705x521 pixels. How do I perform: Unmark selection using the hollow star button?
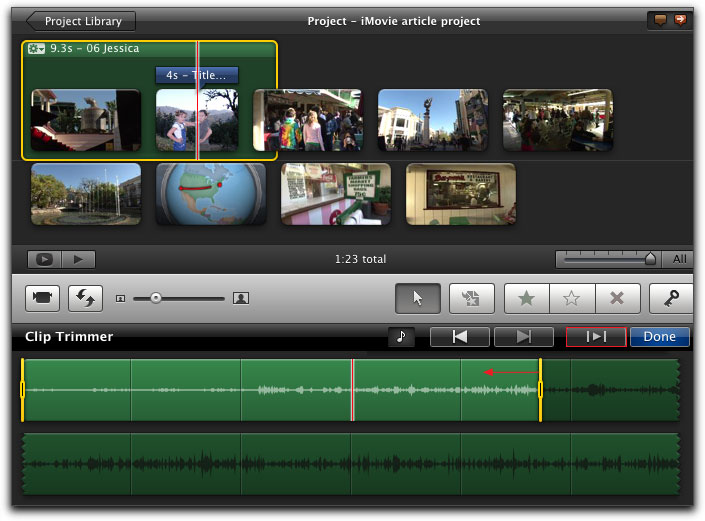[x=572, y=298]
